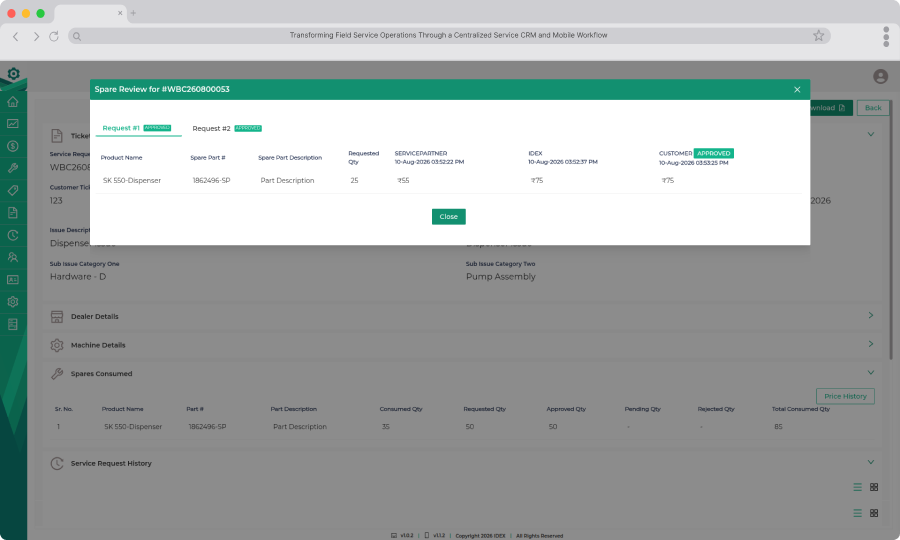Click the SERVICEPARTNER price ₹55
This screenshot has width=900, height=540.
point(403,180)
